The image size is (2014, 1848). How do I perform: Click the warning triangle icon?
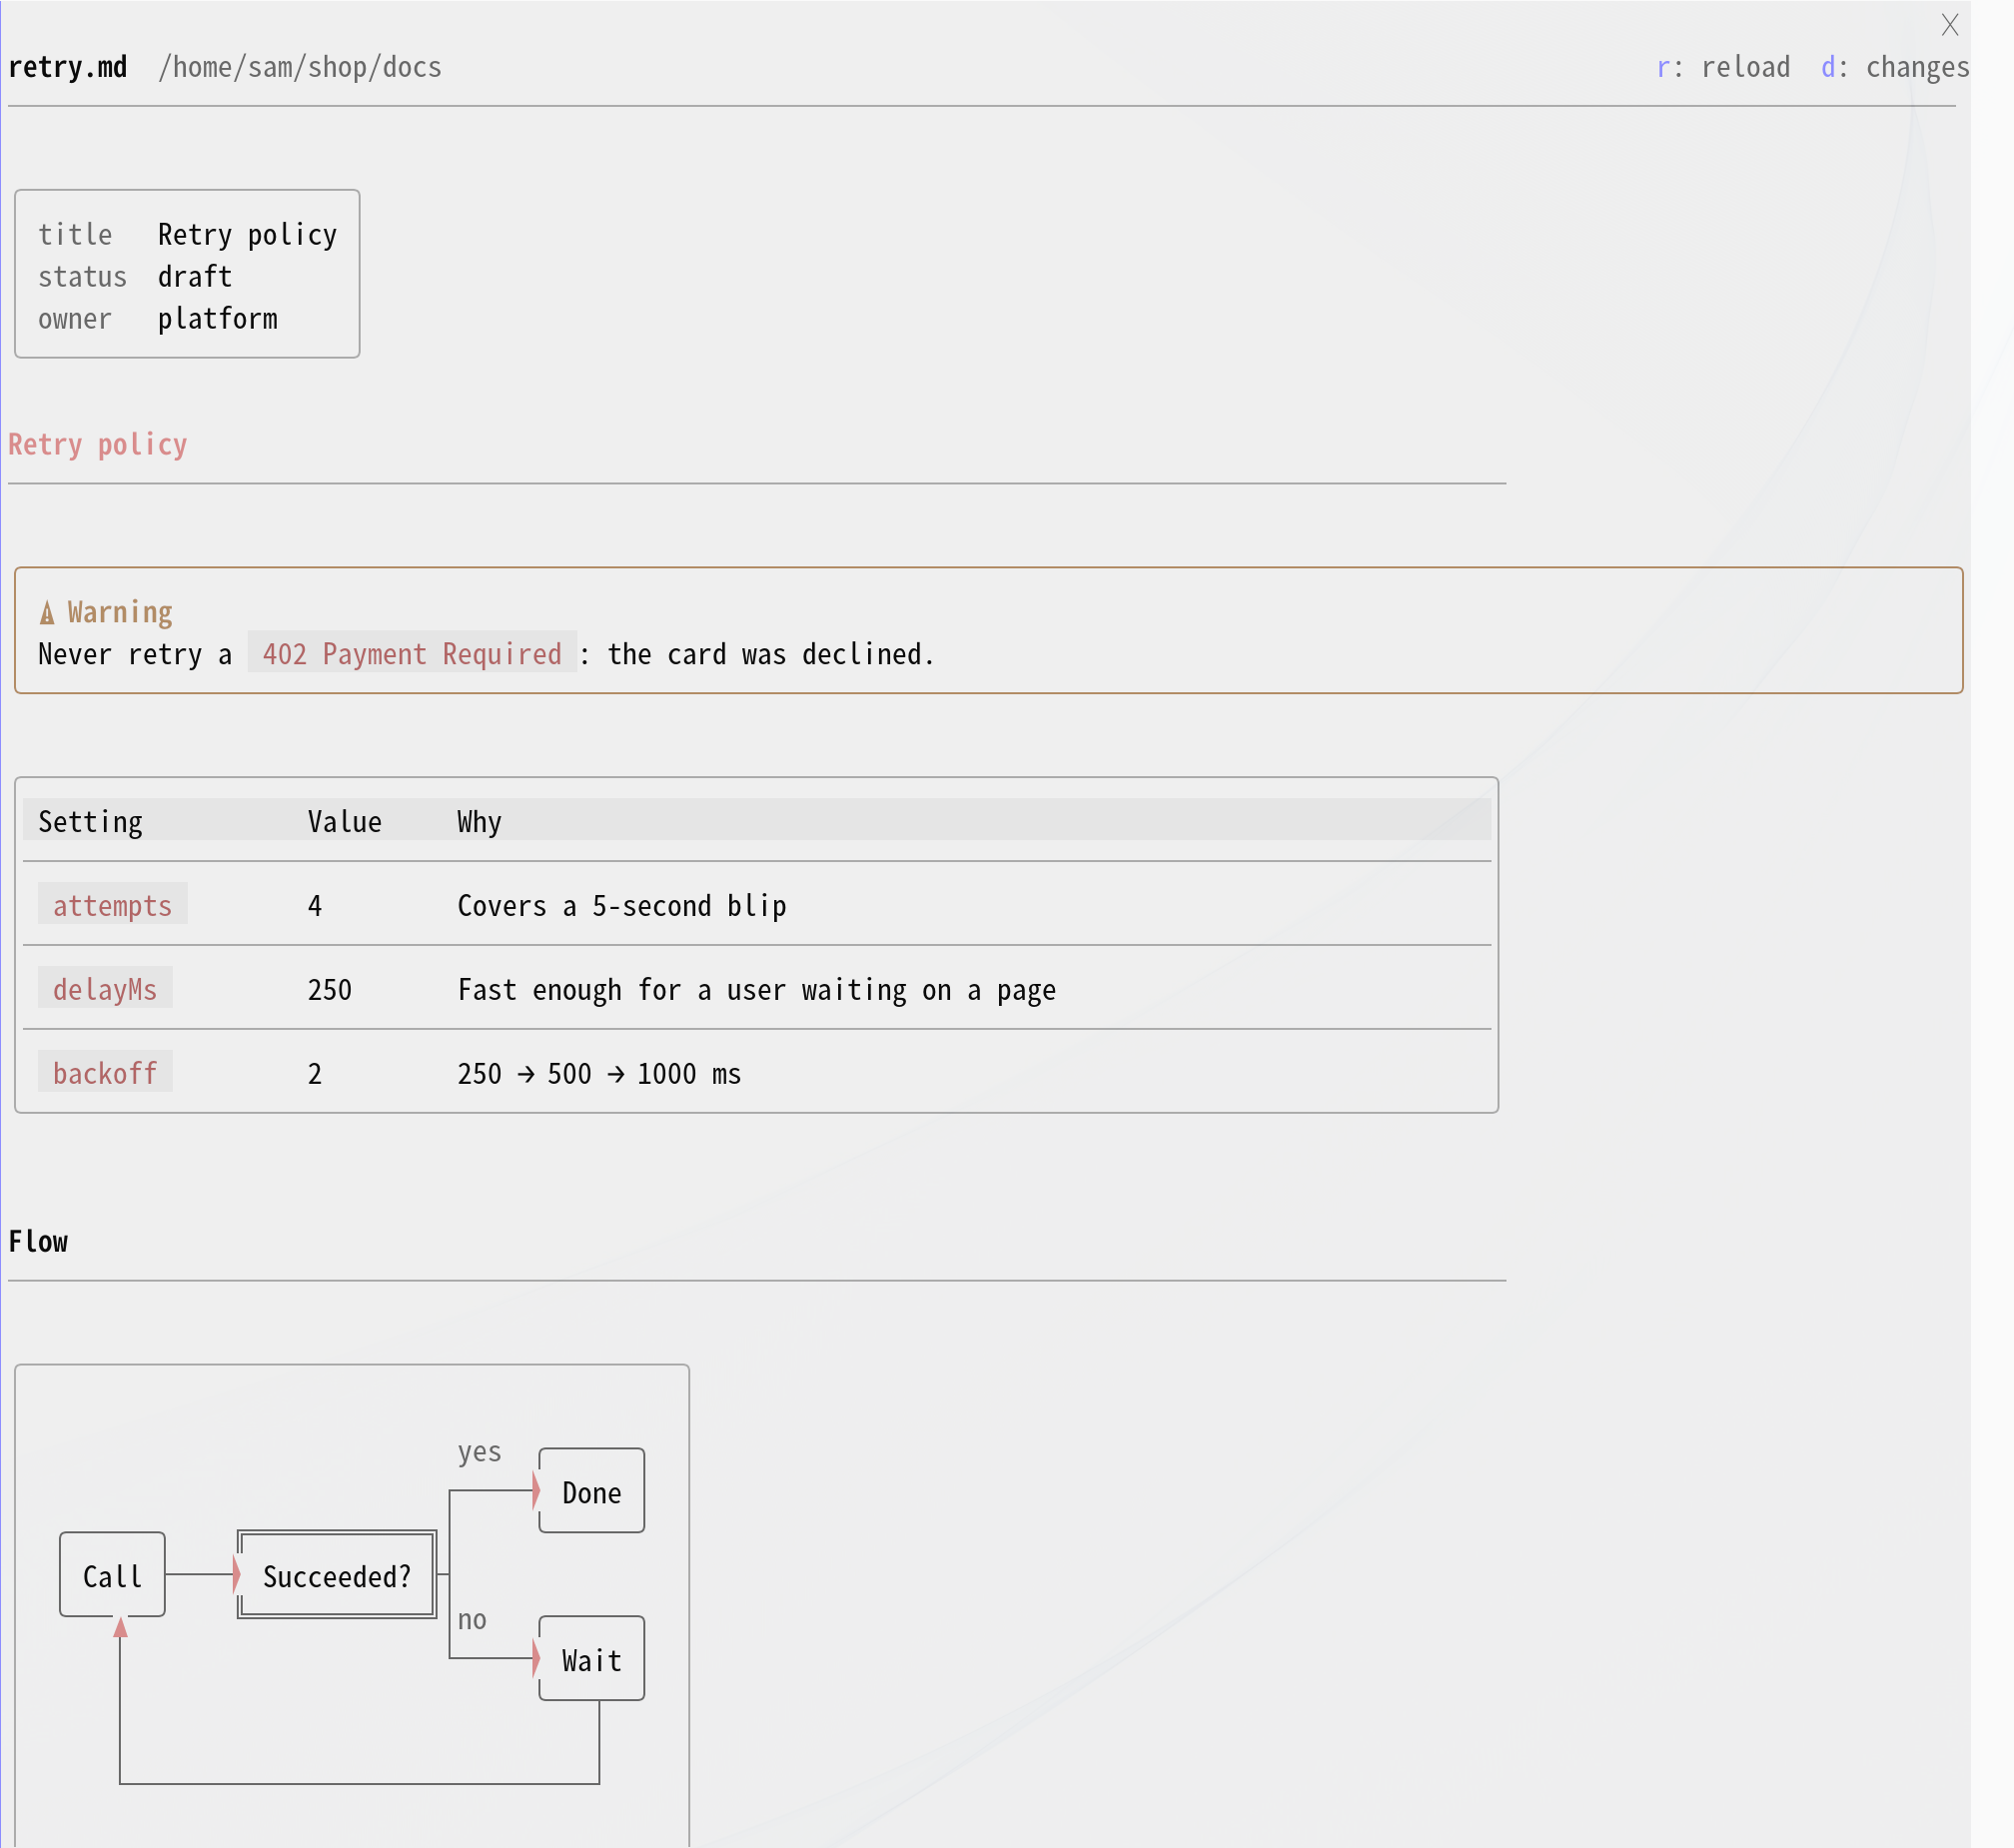47,612
